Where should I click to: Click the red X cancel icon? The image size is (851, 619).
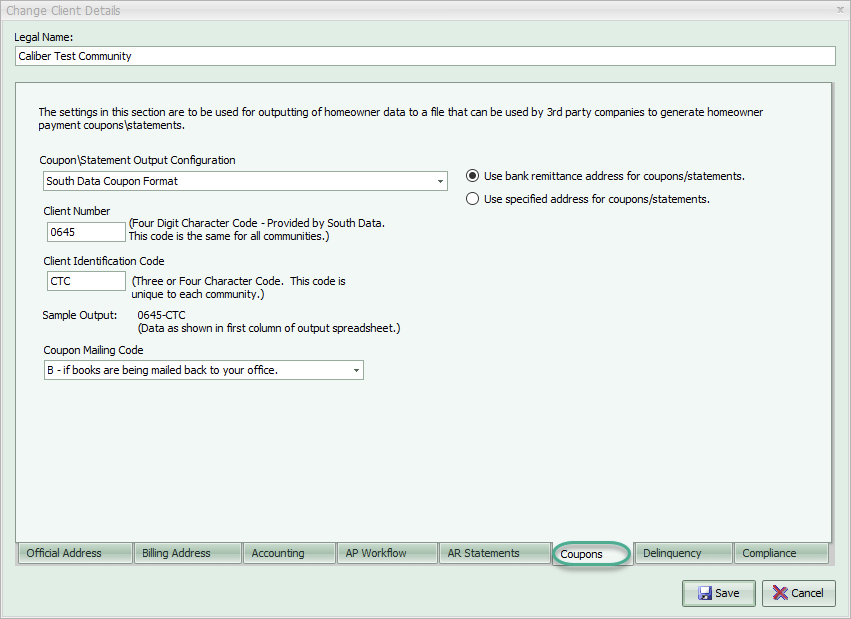(x=783, y=593)
